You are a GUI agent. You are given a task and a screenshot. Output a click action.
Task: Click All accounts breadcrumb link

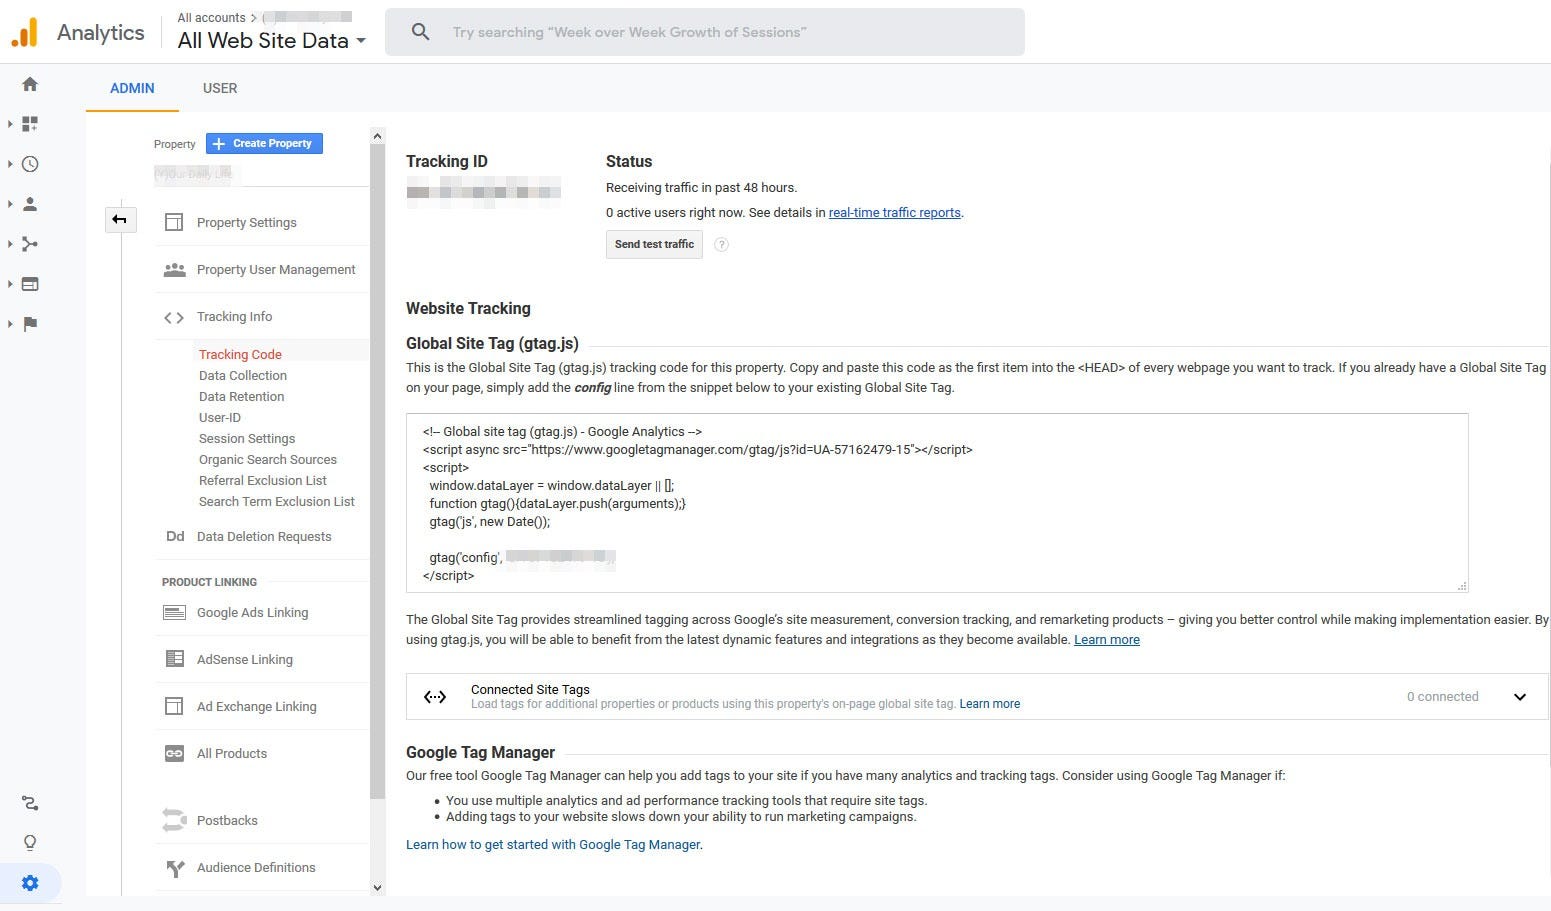click(x=211, y=17)
